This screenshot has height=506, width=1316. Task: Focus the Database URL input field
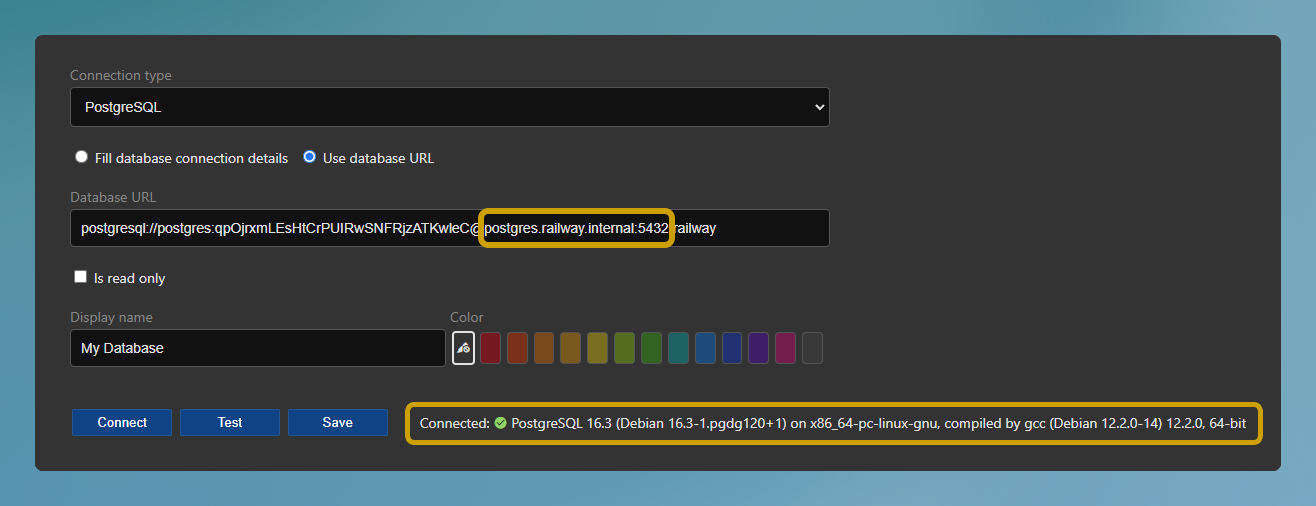[450, 228]
